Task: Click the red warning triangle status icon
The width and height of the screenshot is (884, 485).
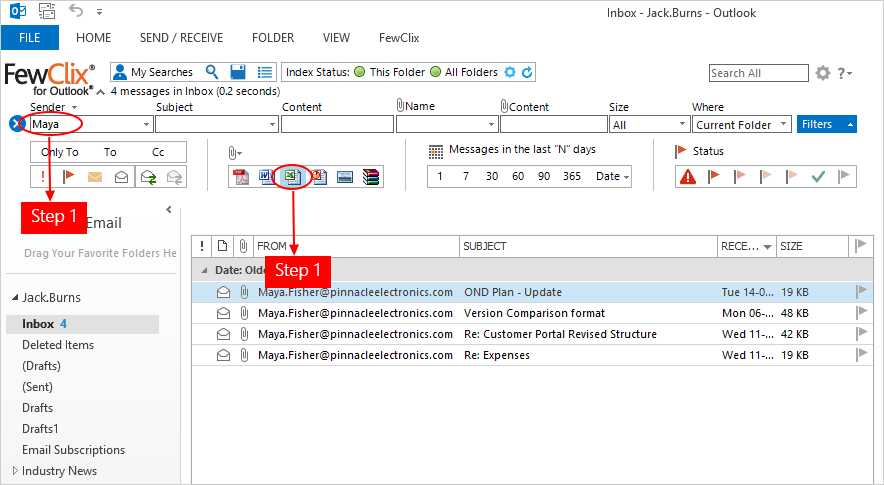Action: [688, 177]
